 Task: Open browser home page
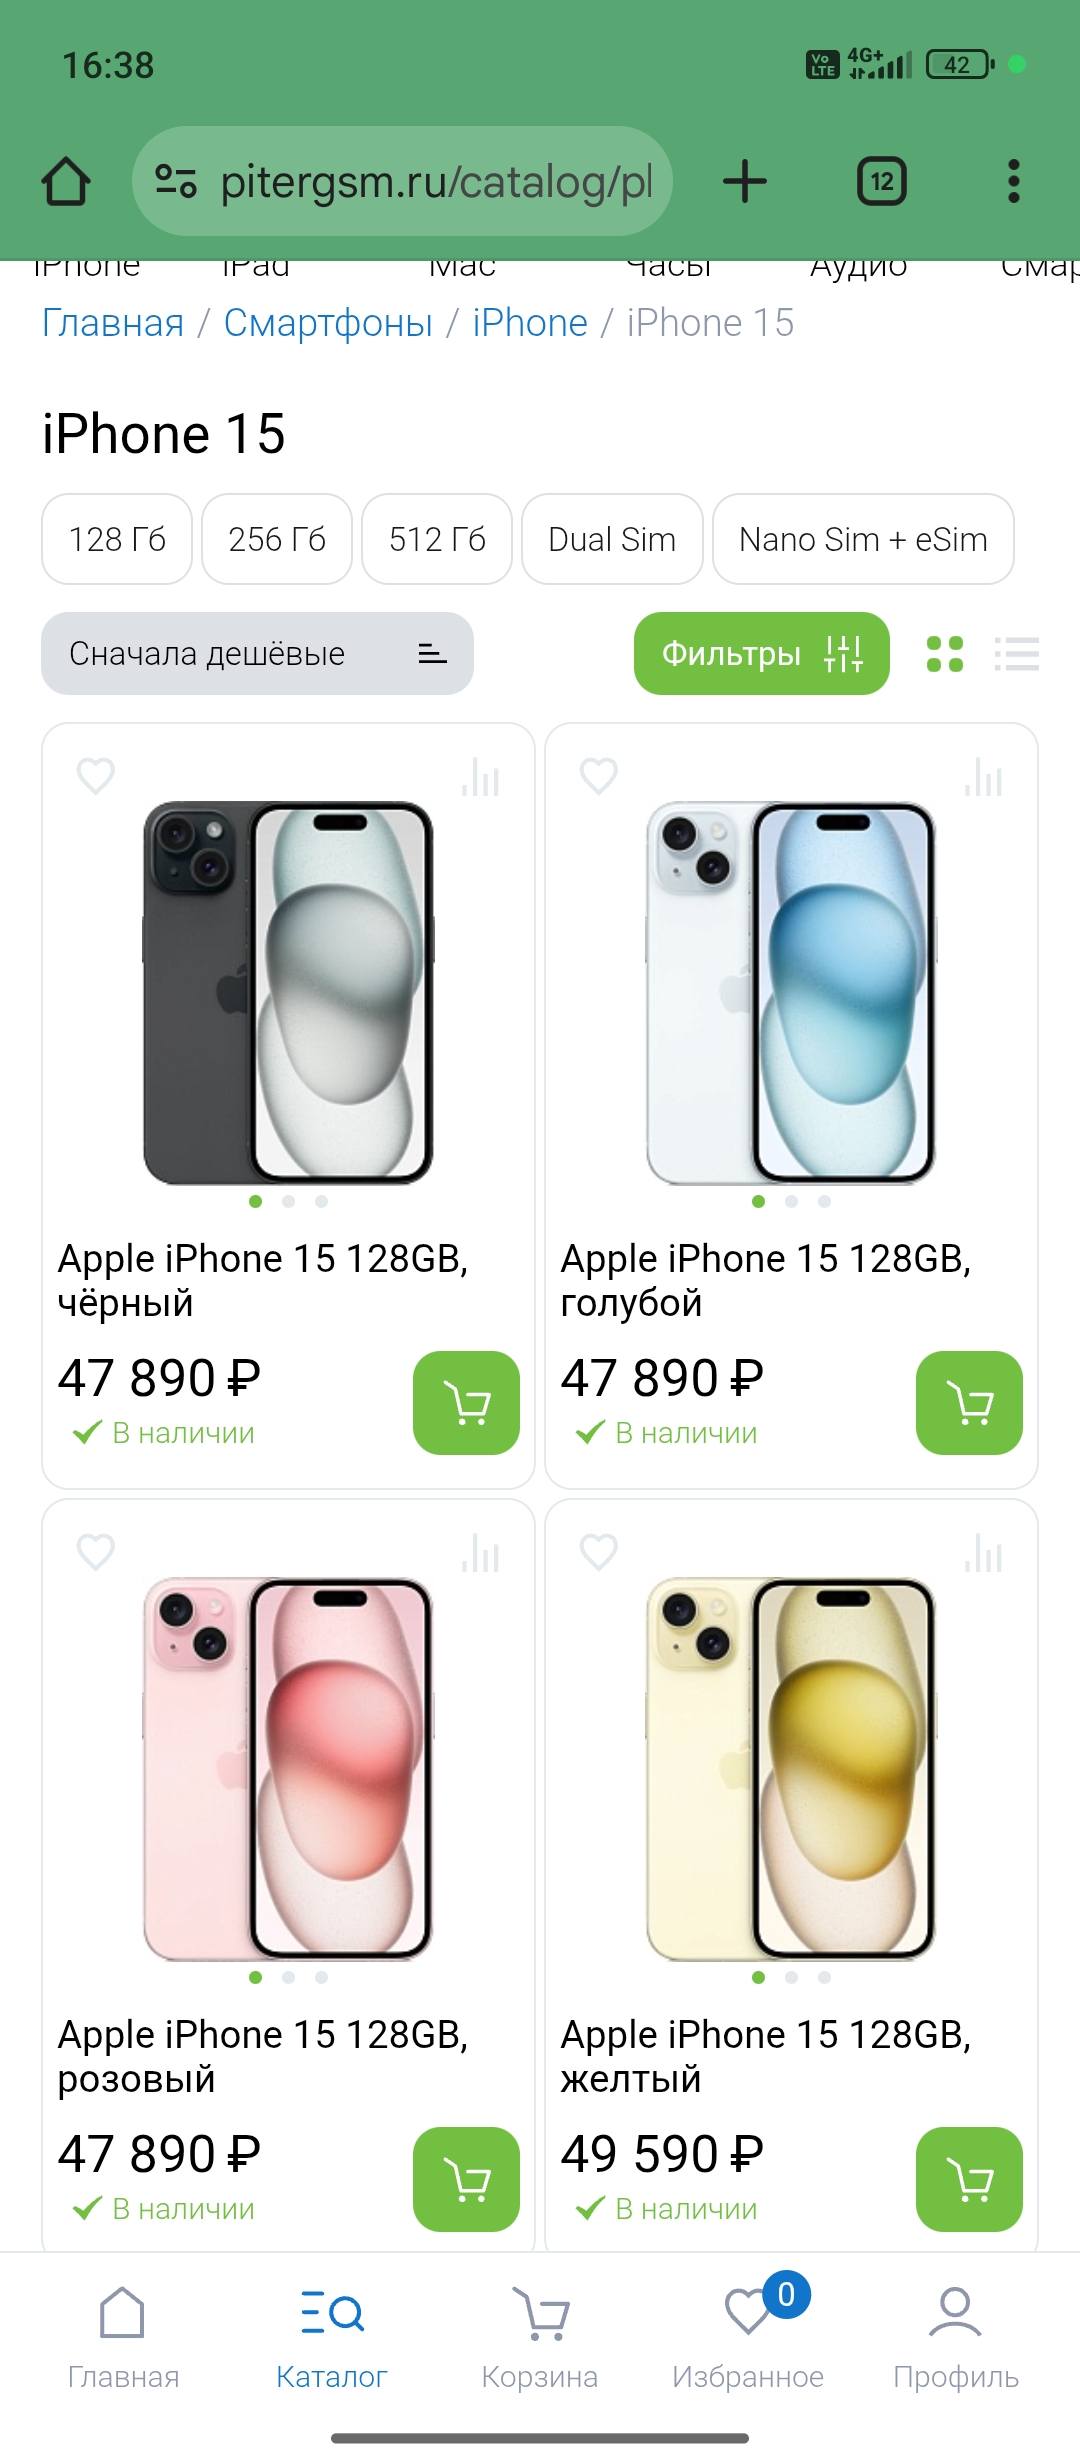[x=66, y=182]
